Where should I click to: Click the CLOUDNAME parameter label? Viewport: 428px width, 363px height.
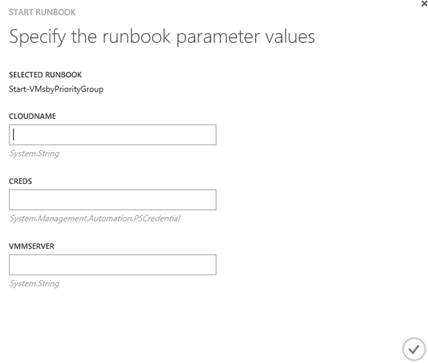32,116
